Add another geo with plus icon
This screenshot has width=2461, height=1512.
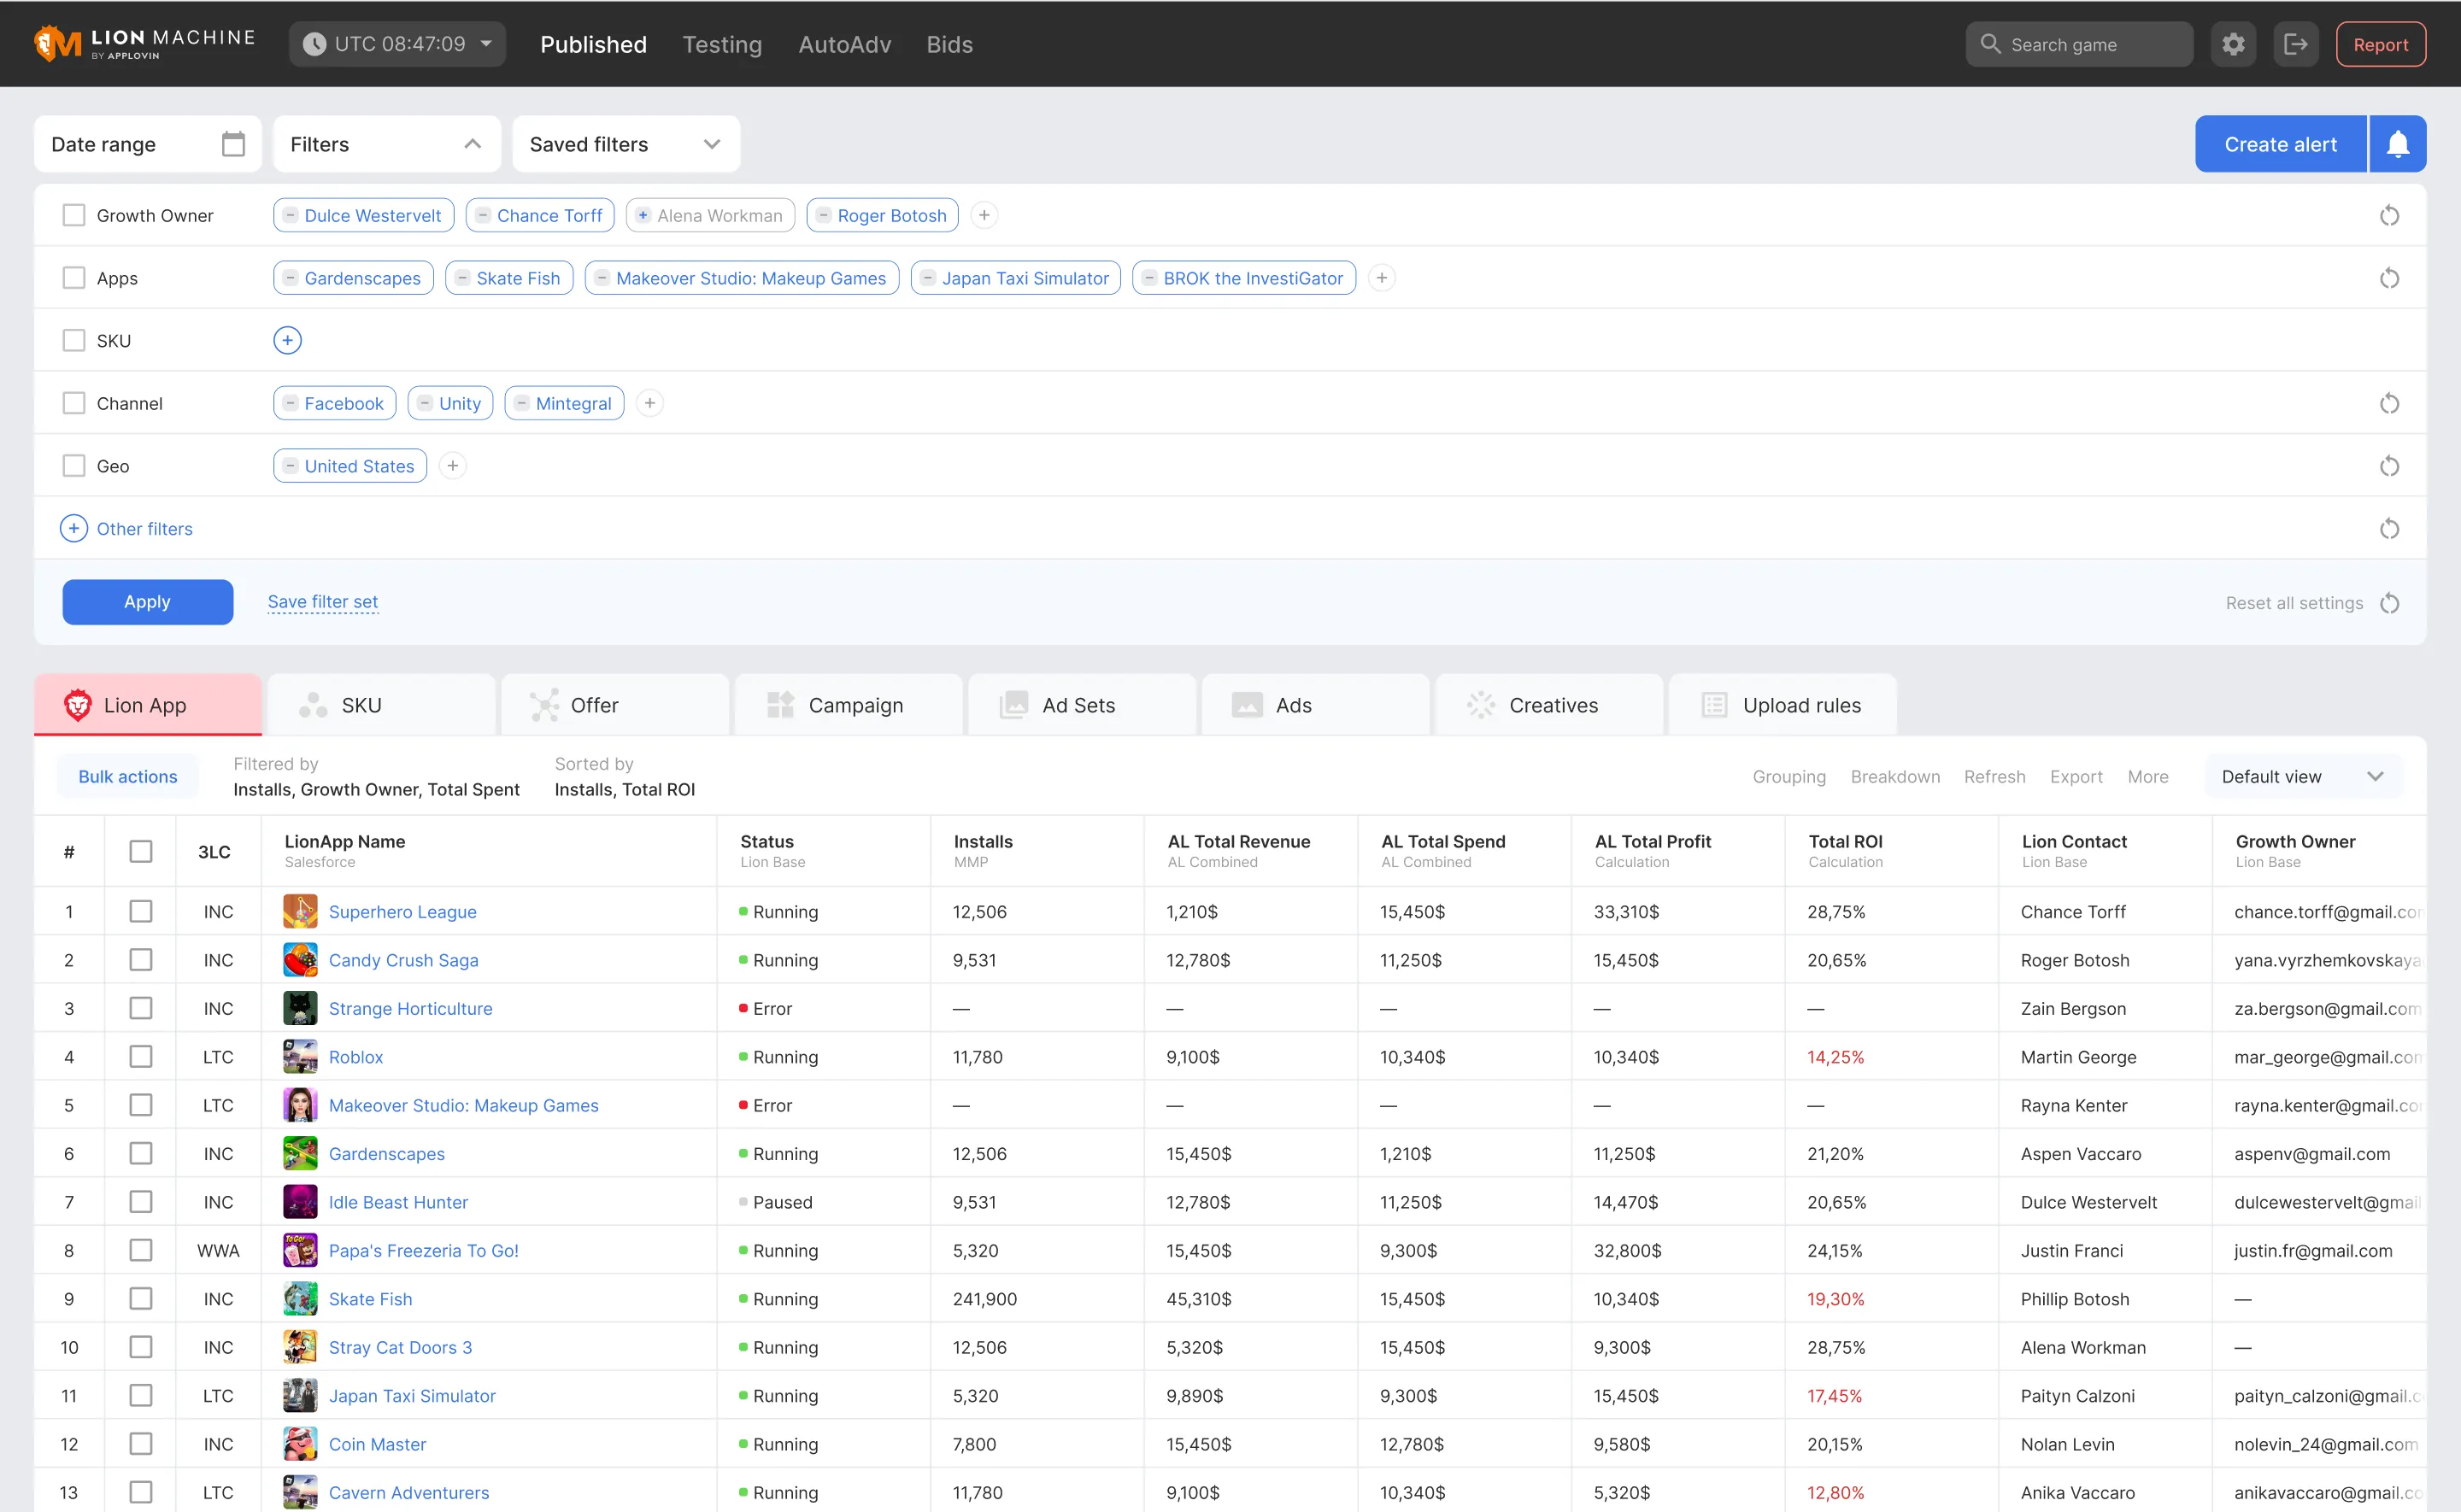453,466
